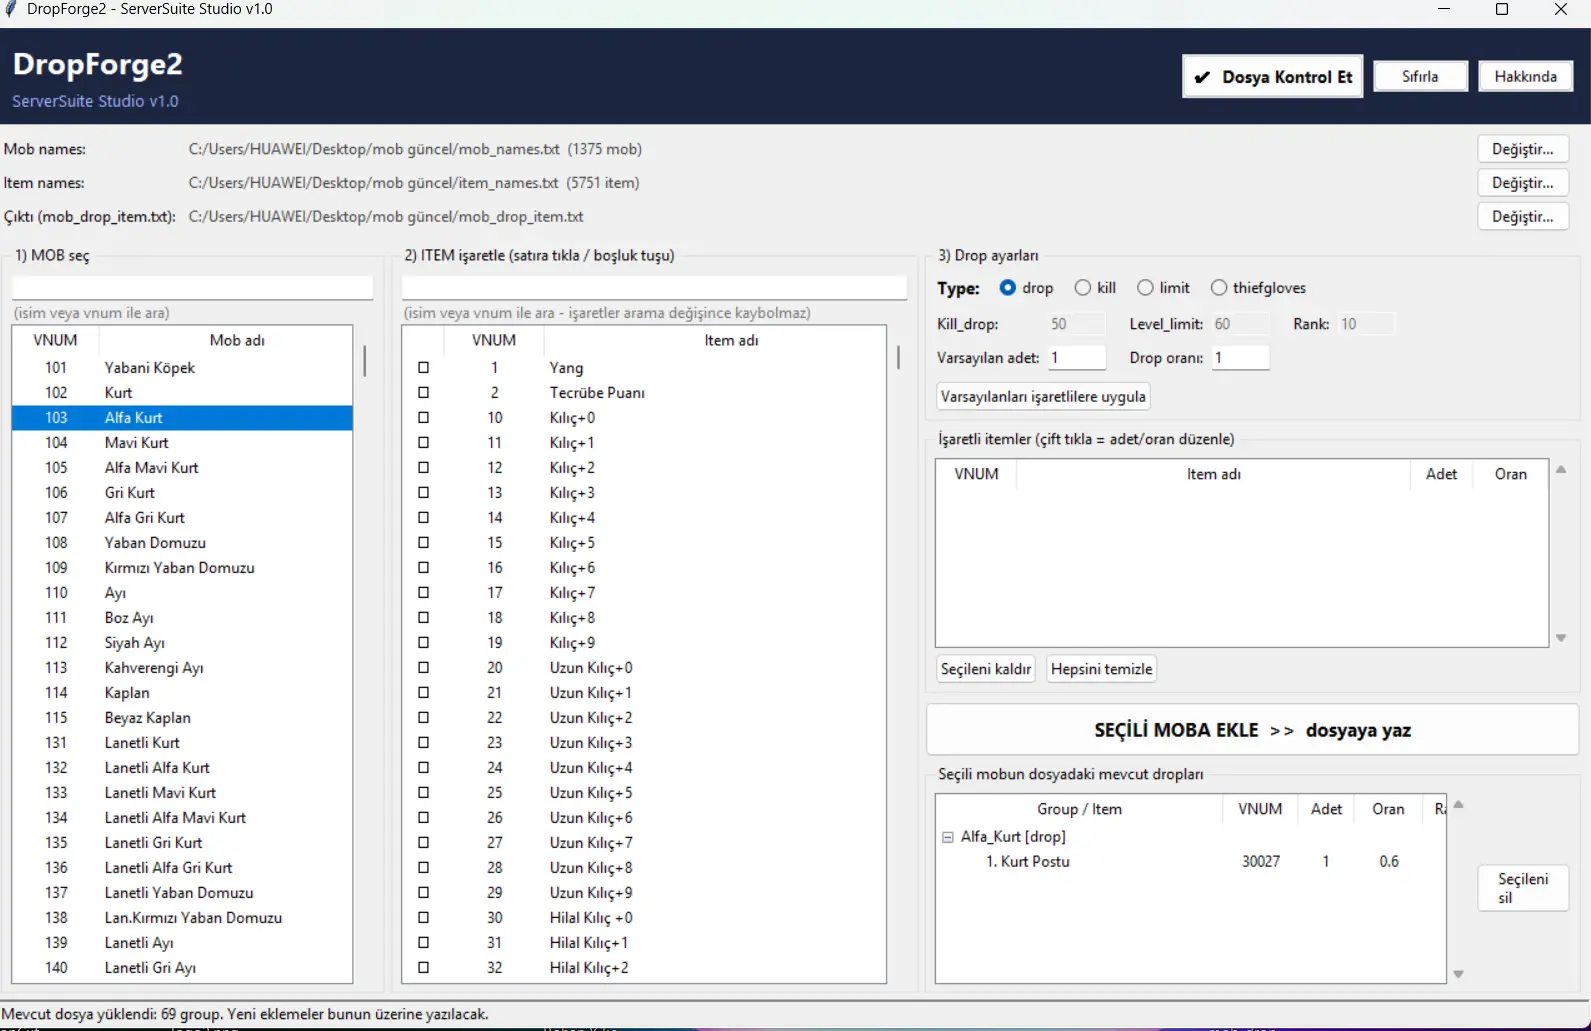Click the mob list scrollbar thumb
The image size is (1591, 1031).
coord(364,360)
